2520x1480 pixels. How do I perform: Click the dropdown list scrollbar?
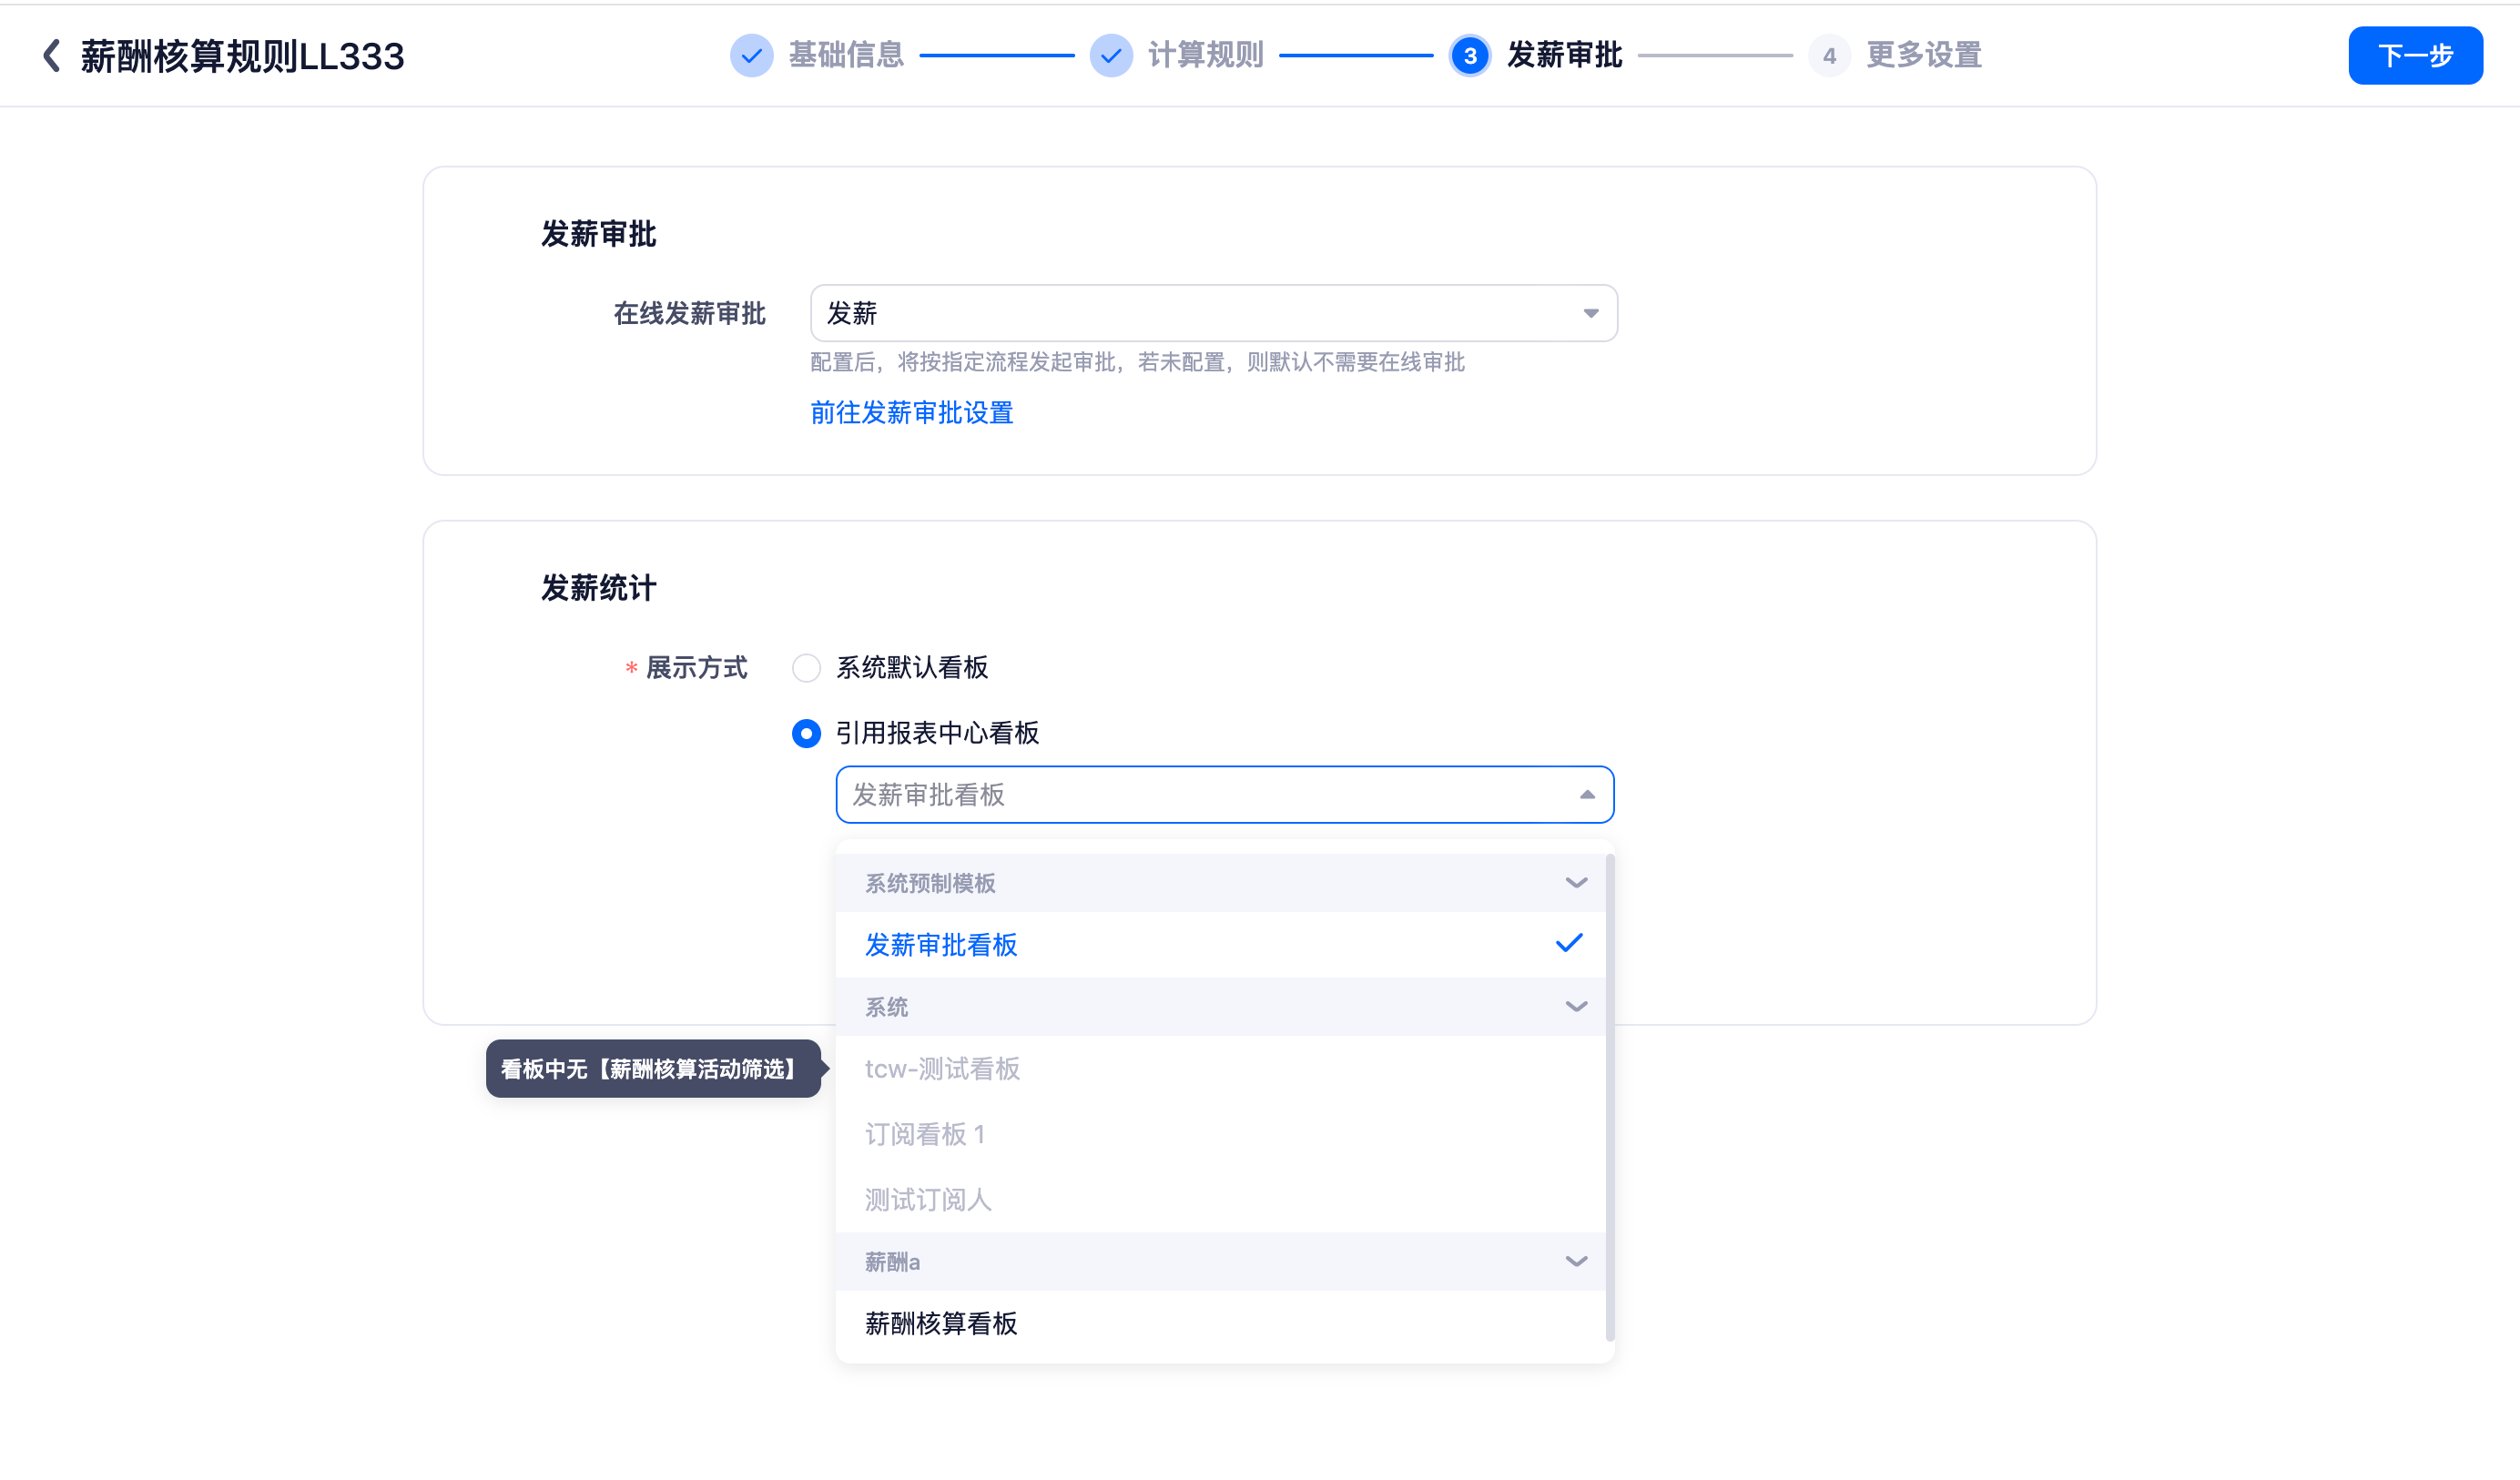[1609, 1097]
